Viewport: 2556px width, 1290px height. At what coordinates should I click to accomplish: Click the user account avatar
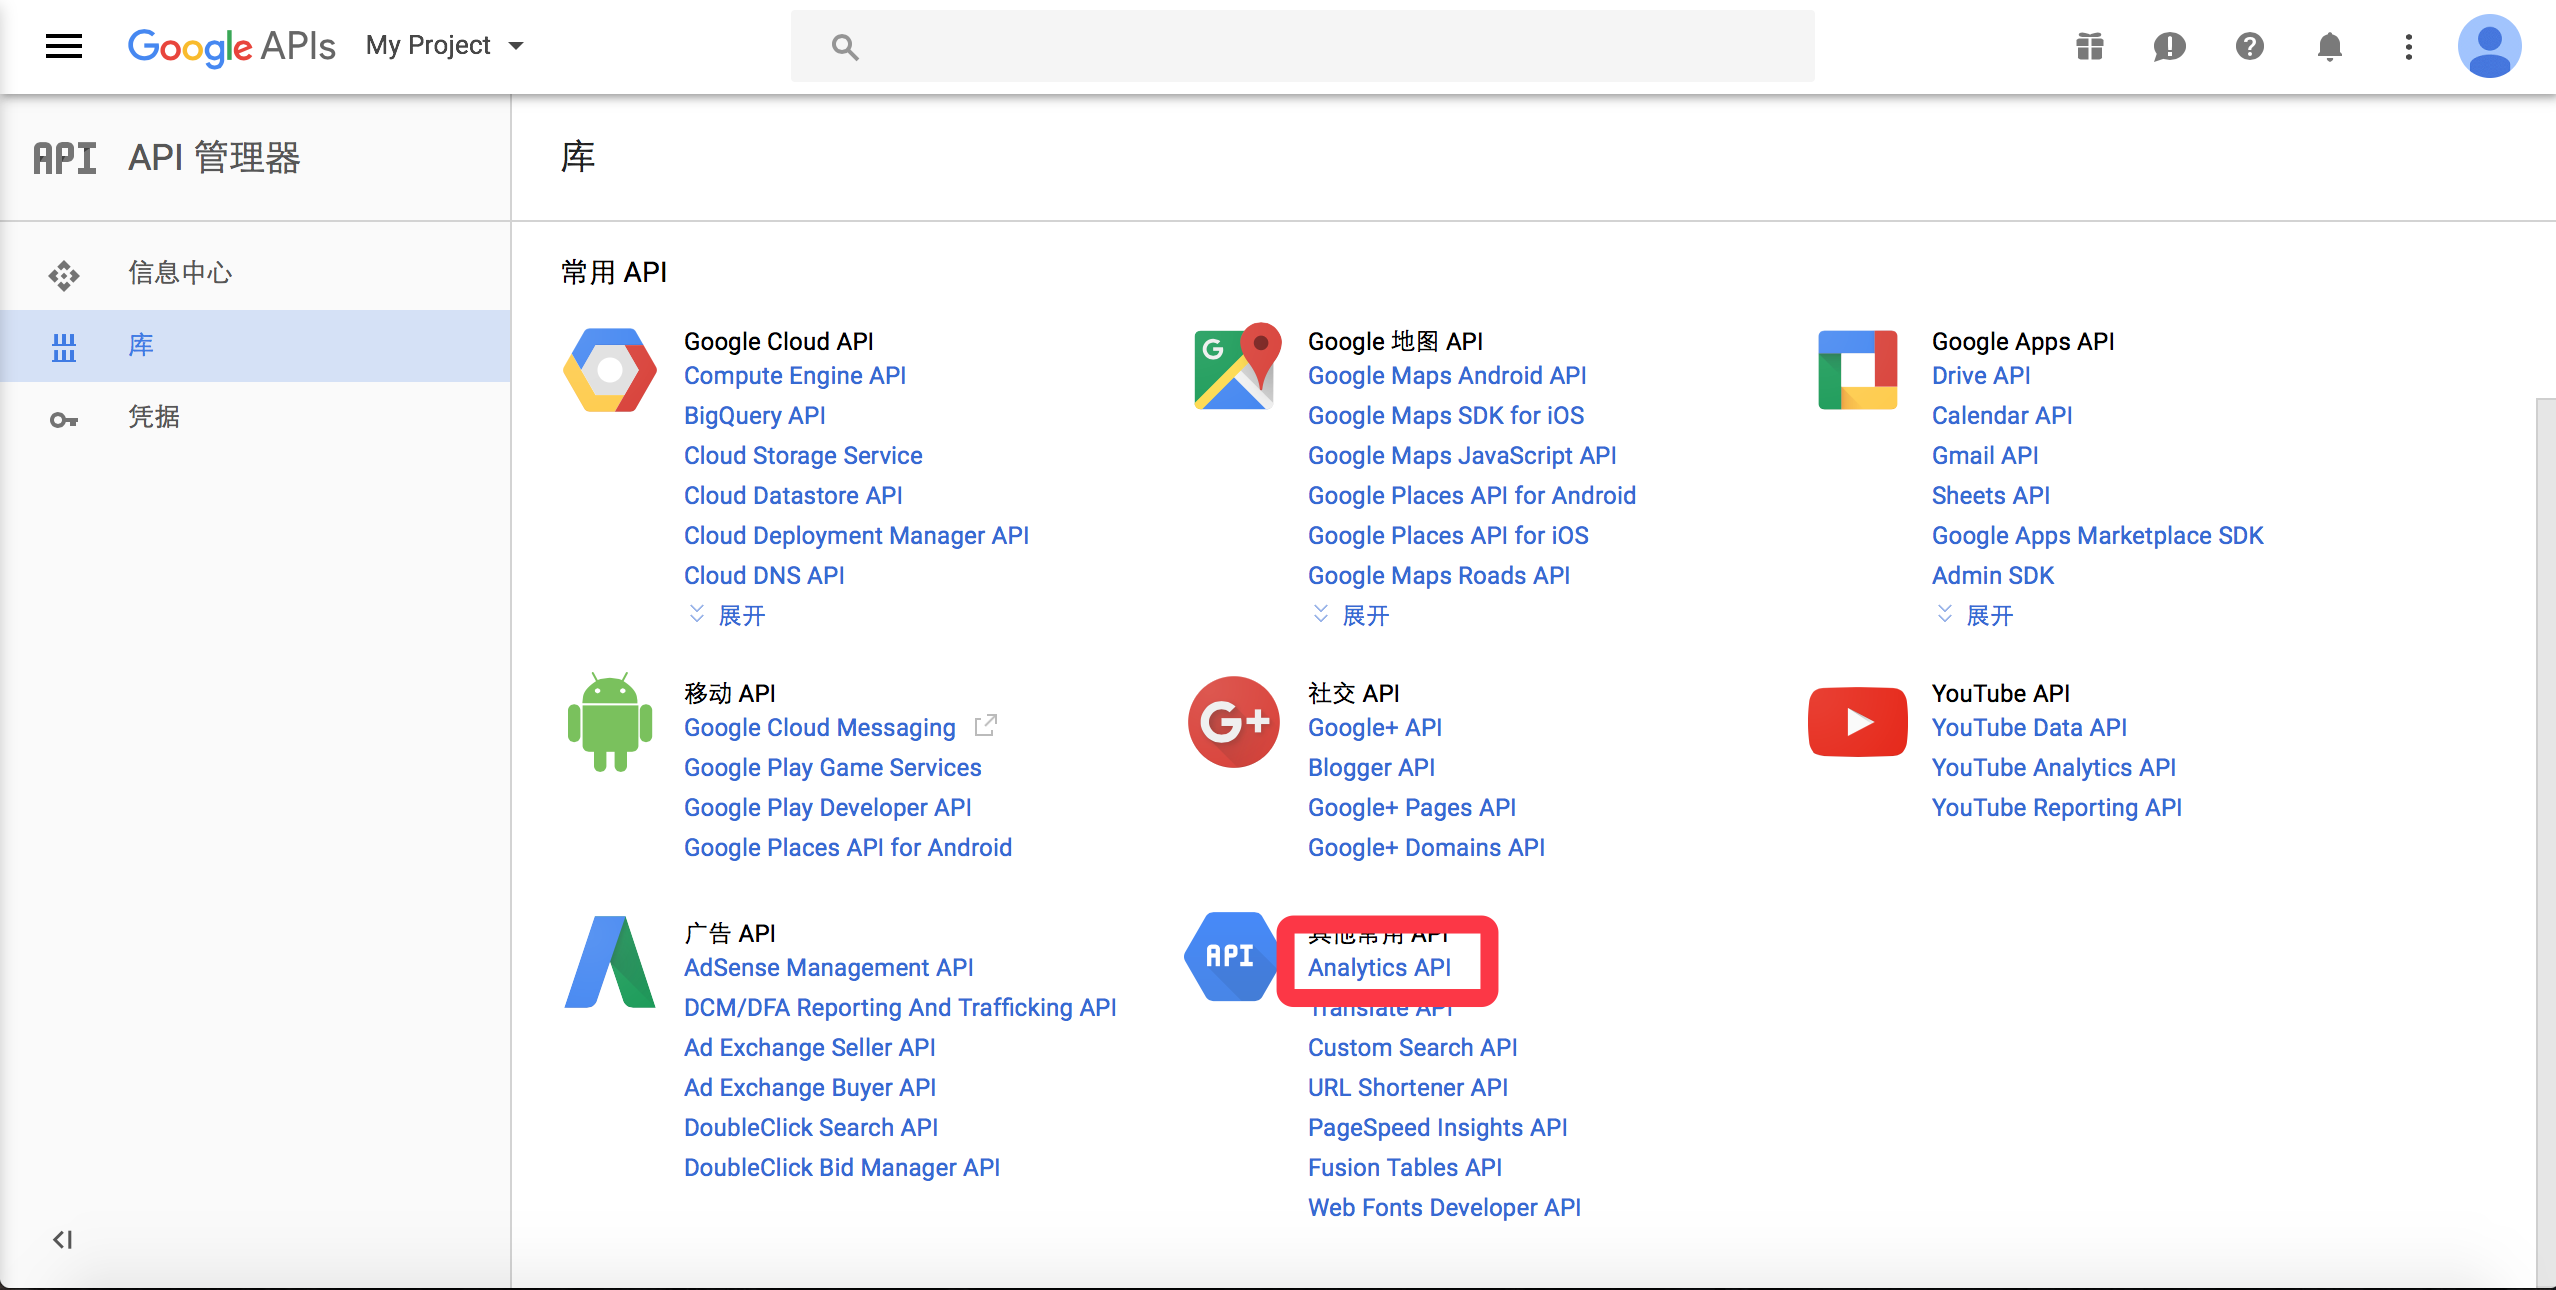(x=2489, y=46)
